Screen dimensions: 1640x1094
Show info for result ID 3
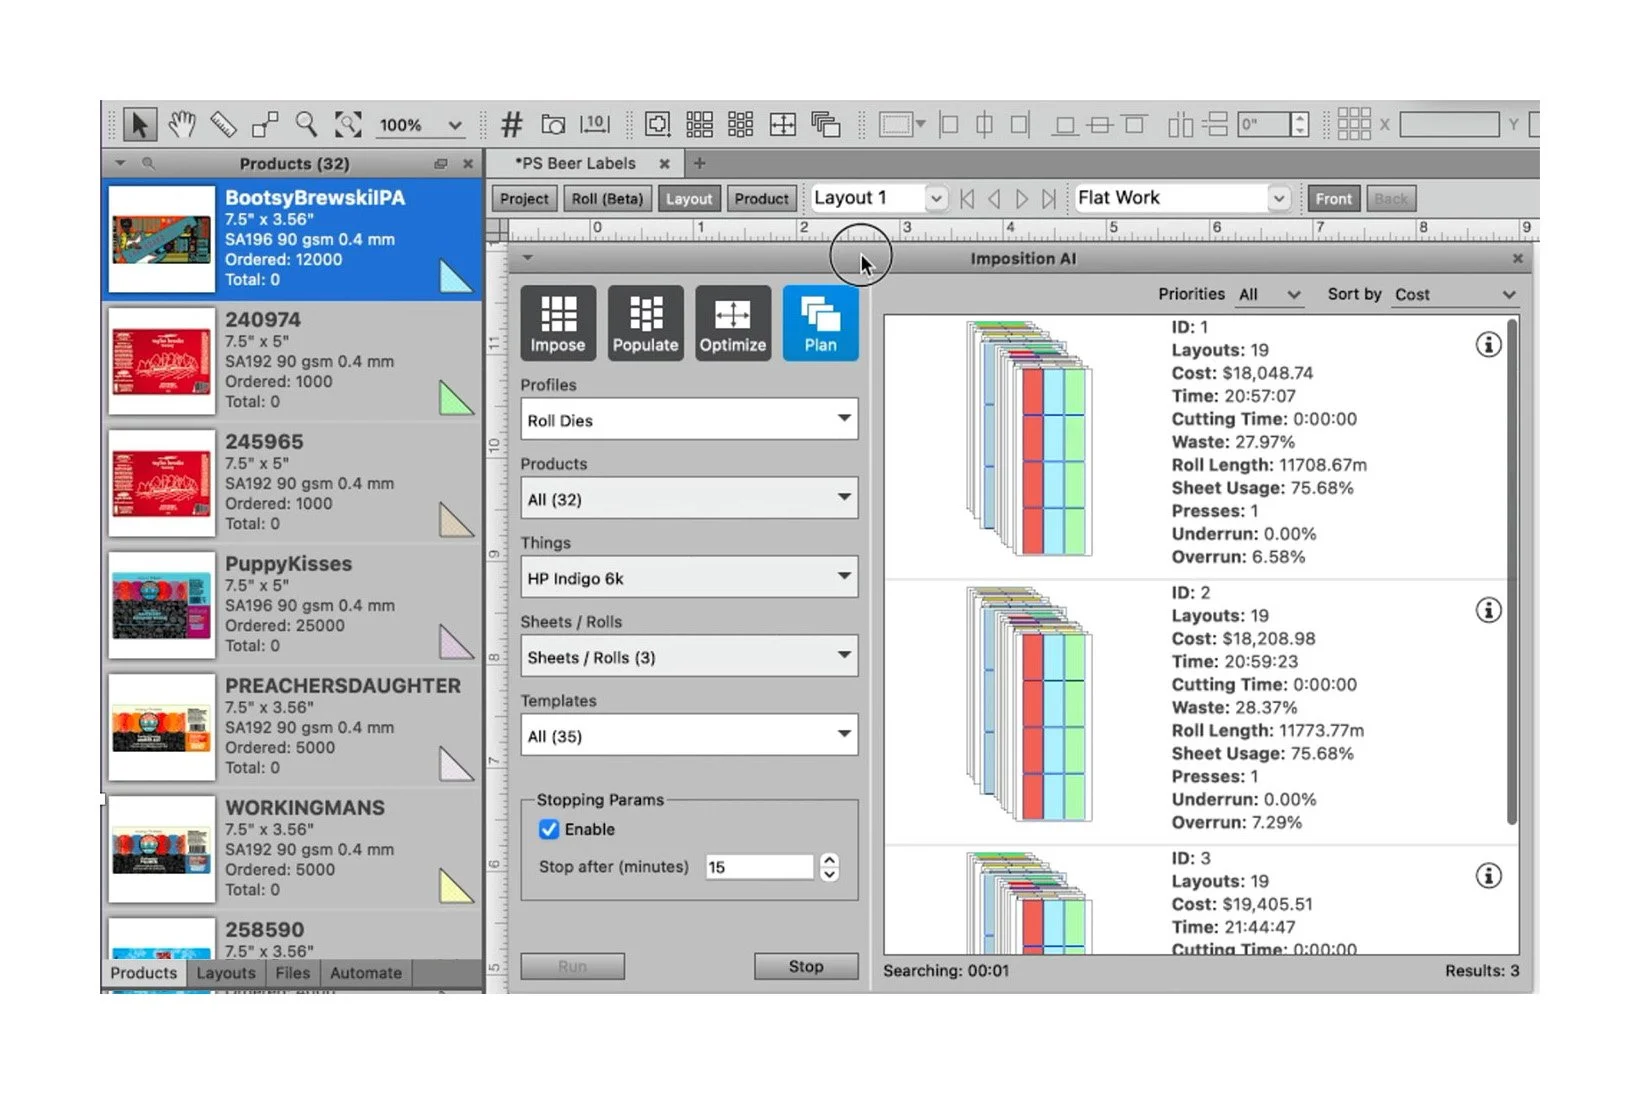point(1488,876)
